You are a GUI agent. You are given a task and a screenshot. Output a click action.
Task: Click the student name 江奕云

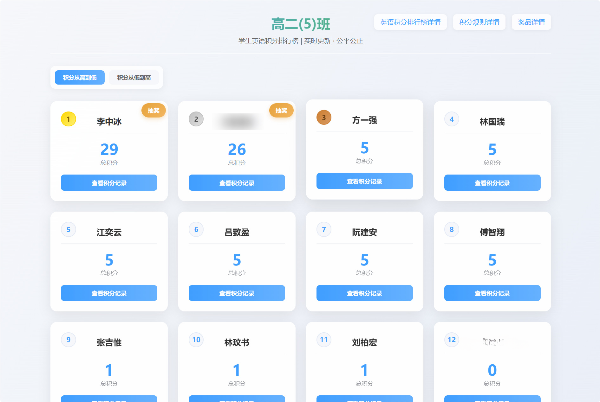[x=109, y=232]
